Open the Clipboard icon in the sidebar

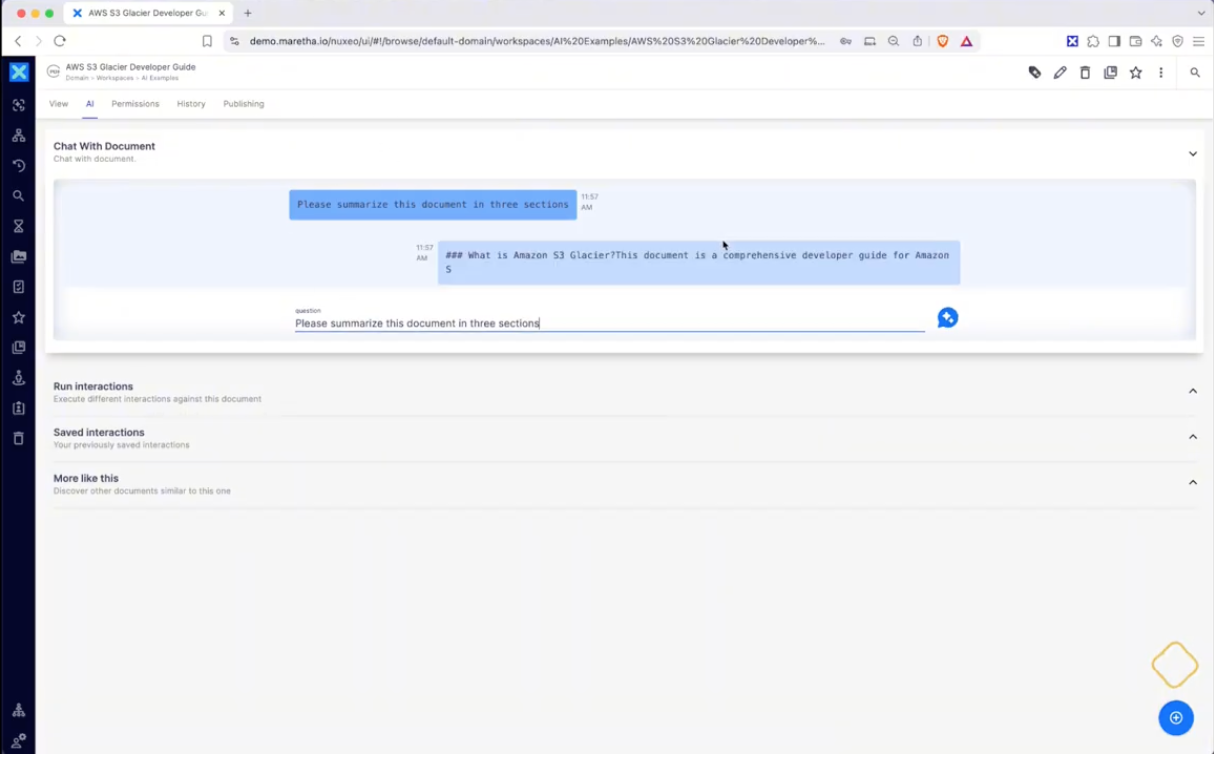(x=18, y=408)
